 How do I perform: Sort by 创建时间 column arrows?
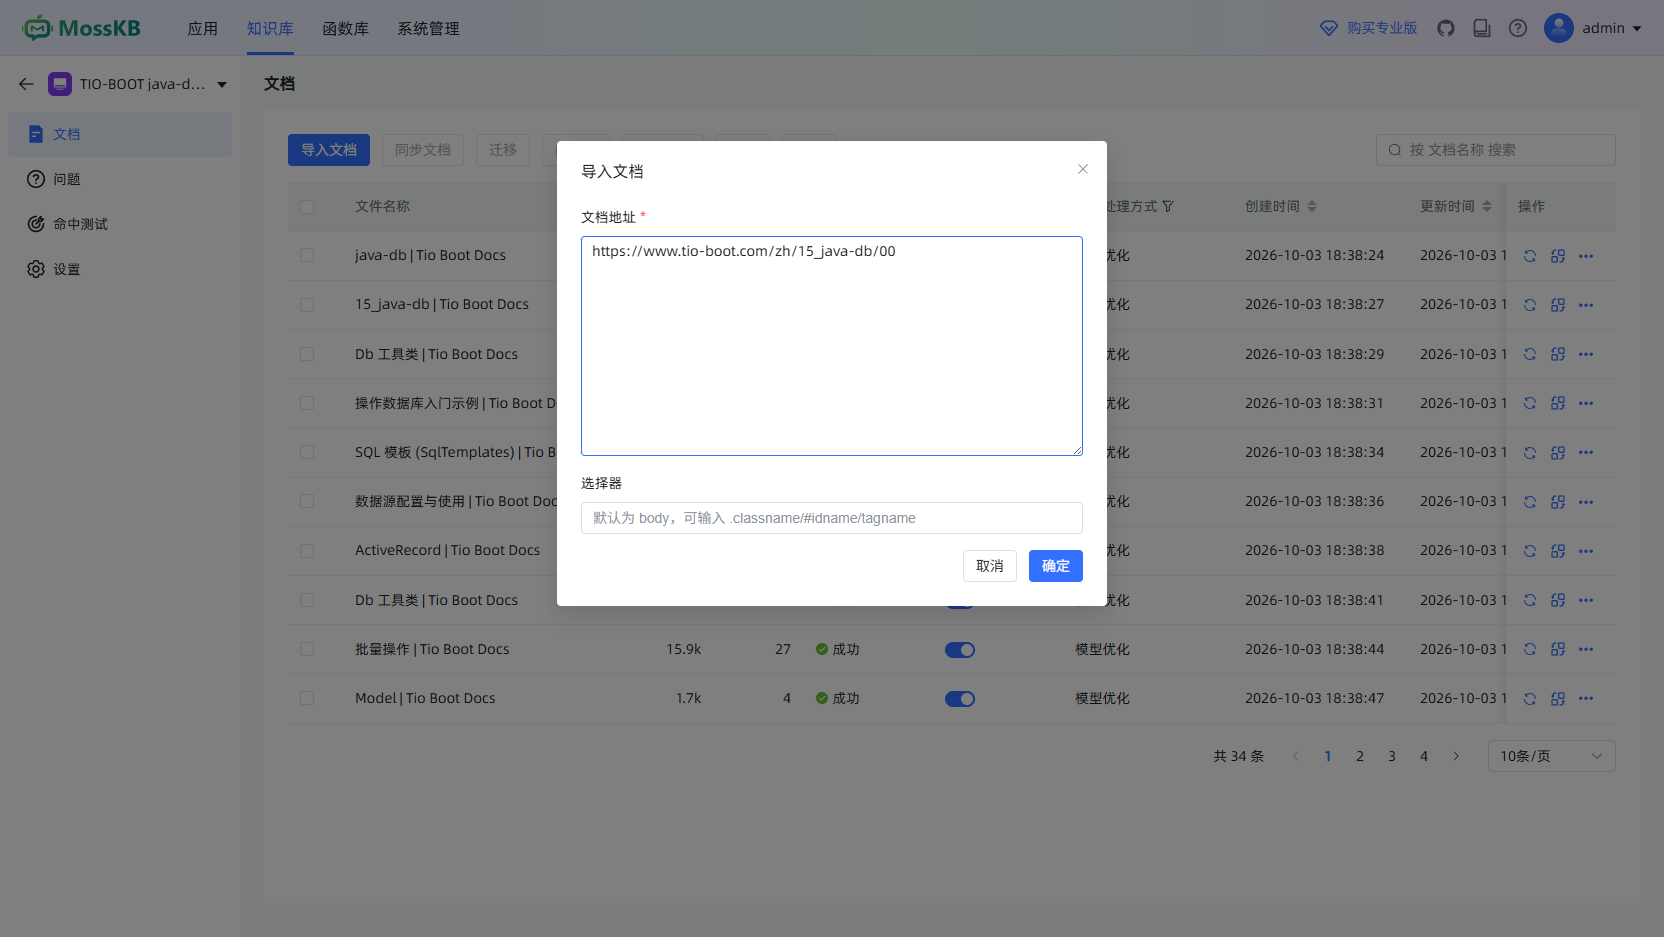1312,206
